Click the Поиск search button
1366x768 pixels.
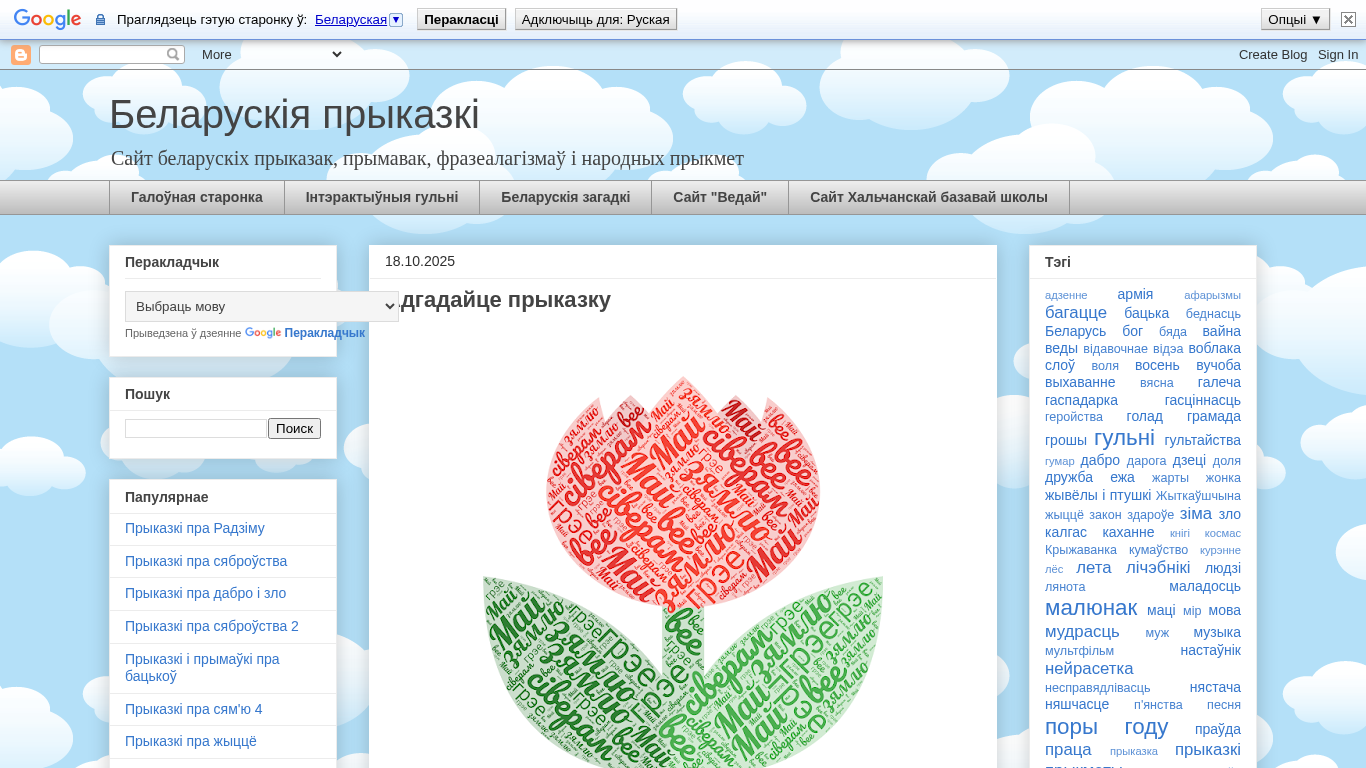[x=294, y=428]
